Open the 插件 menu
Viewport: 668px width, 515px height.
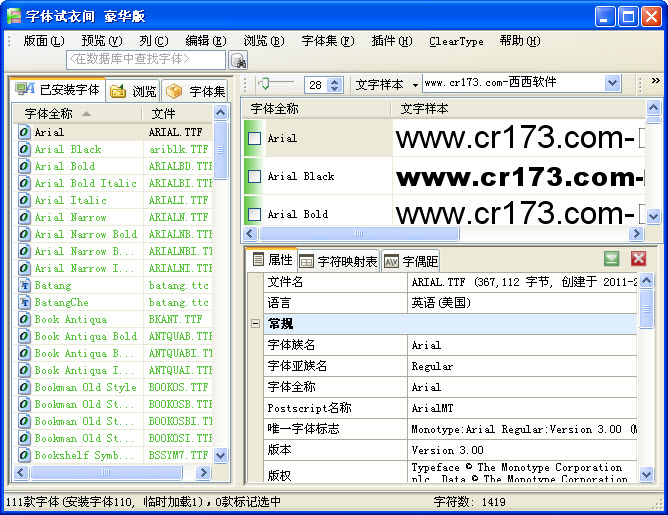[392, 41]
